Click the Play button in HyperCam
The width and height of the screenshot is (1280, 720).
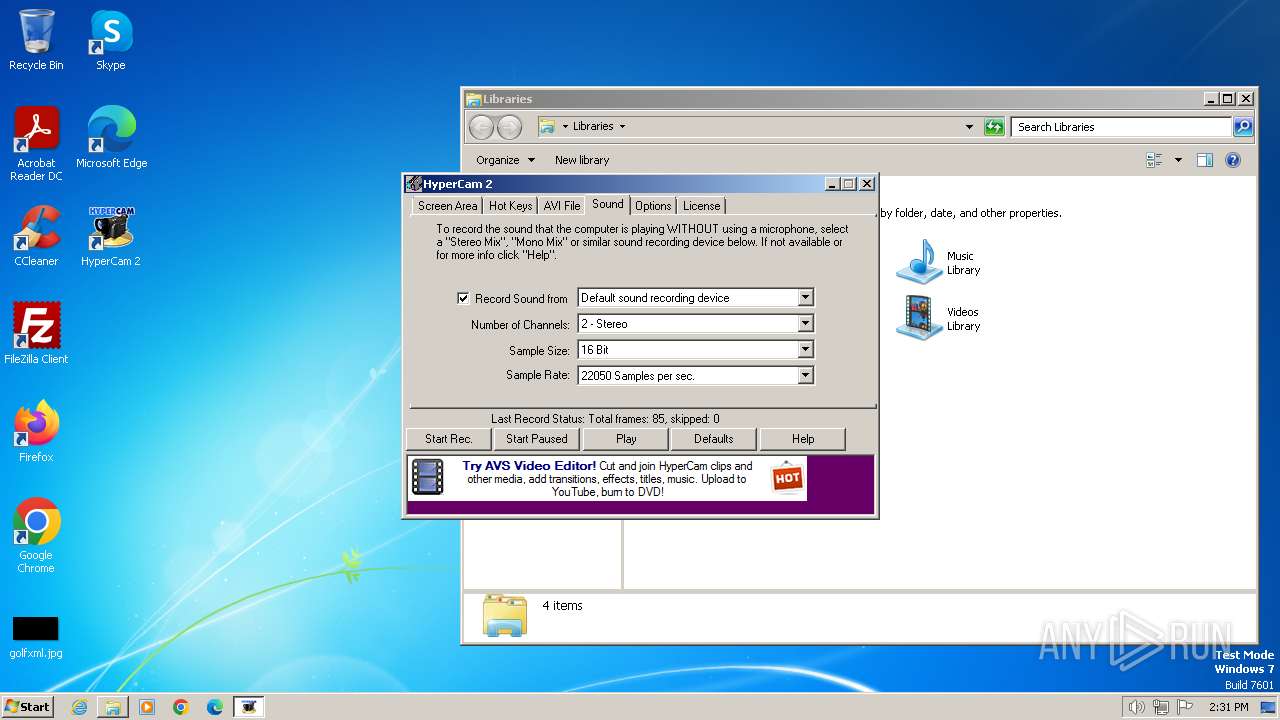click(x=626, y=439)
